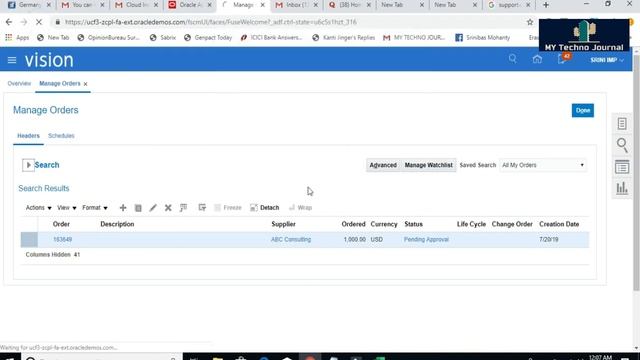Click the Freeze toolbar button
The height and width of the screenshot is (360, 640).
tap(228, 208)
